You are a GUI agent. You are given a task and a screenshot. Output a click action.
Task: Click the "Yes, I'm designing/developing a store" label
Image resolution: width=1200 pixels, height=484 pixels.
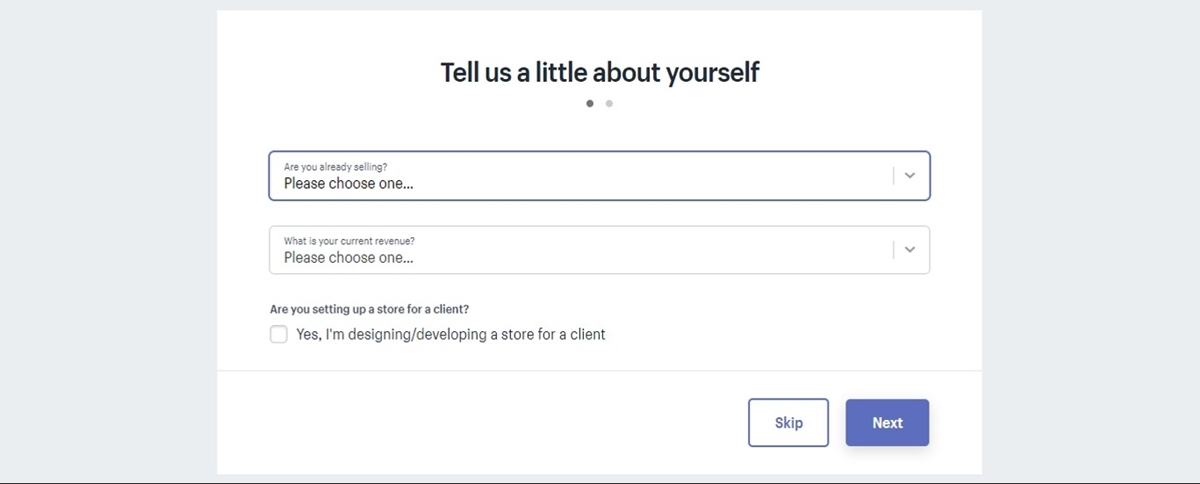pyautogui.click(x=450, y=334)
